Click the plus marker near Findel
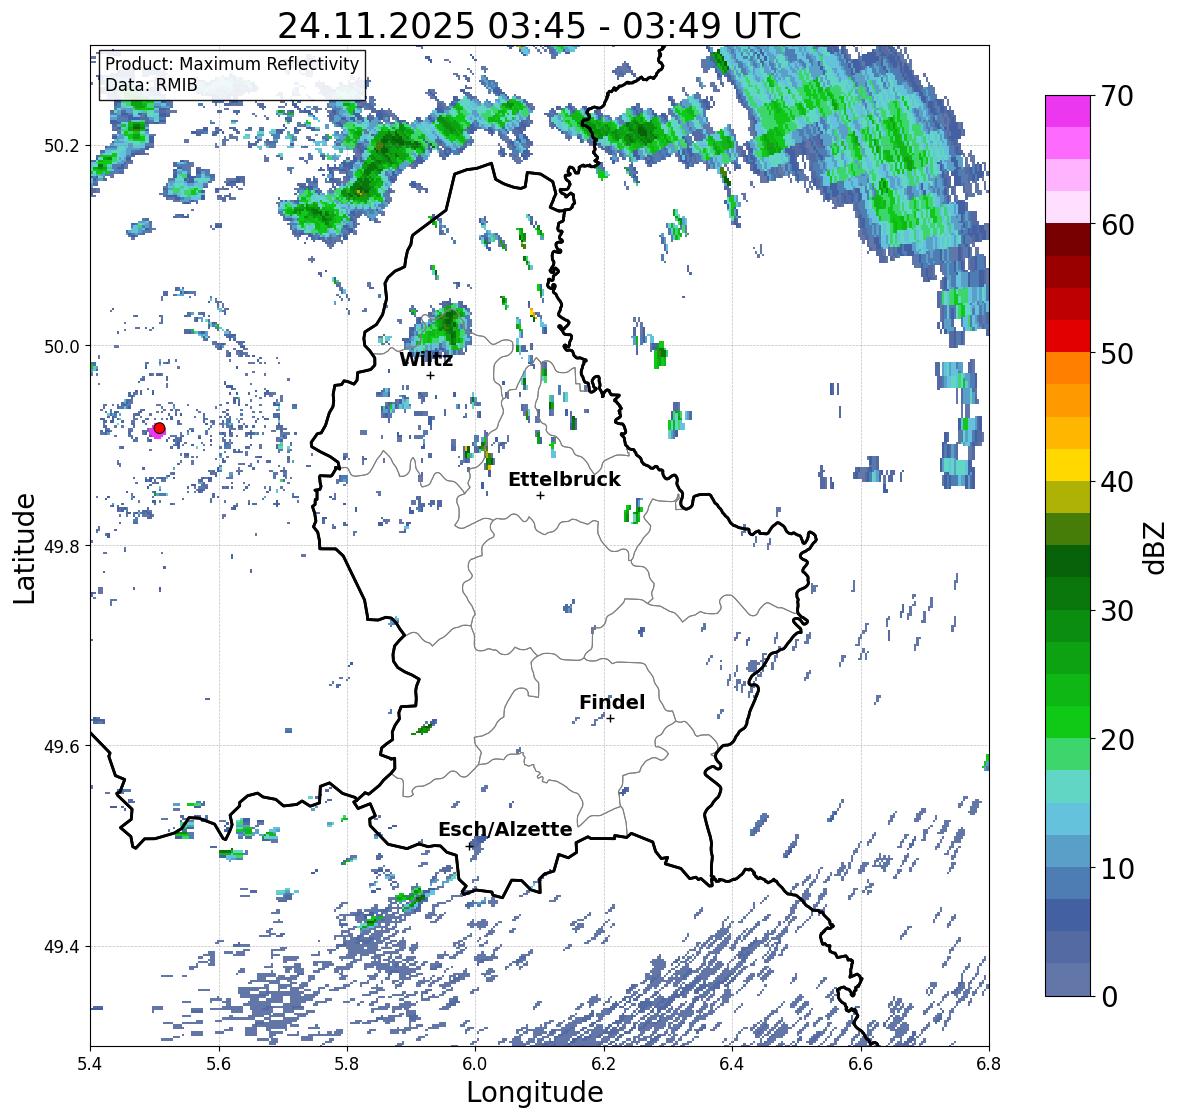Image resolution: width=1179 pixels, height=1117 pixels. click(x=611, y=719)
